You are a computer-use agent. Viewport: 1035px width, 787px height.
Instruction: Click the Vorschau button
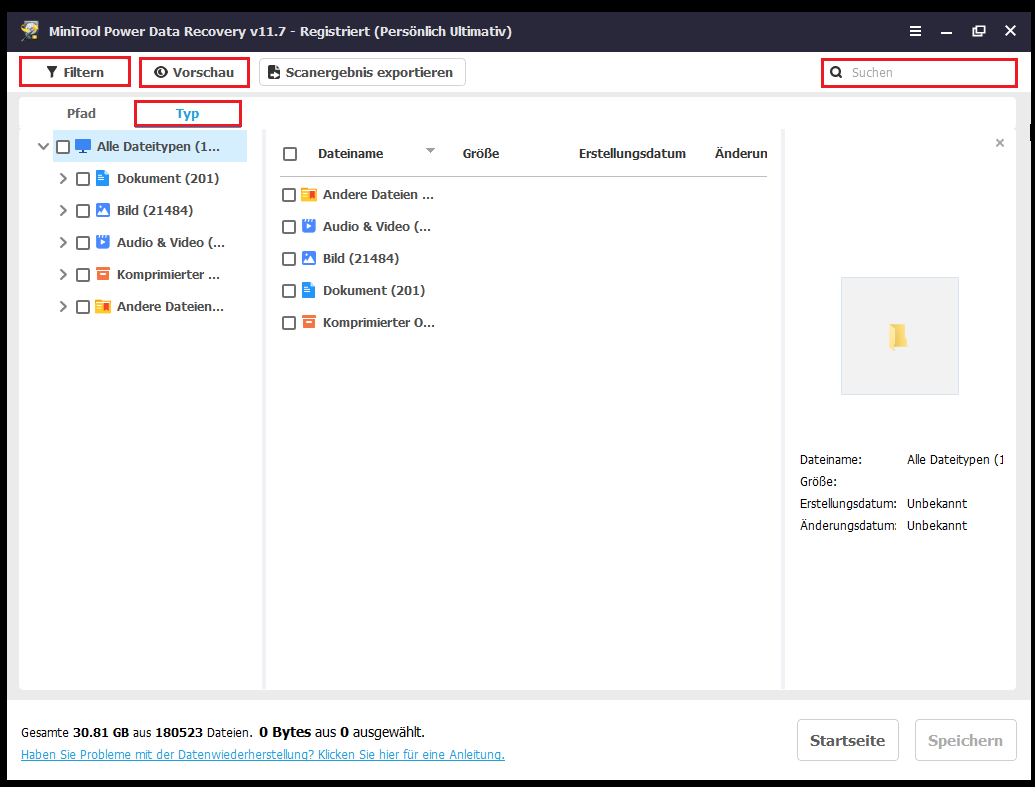[194, 72]
